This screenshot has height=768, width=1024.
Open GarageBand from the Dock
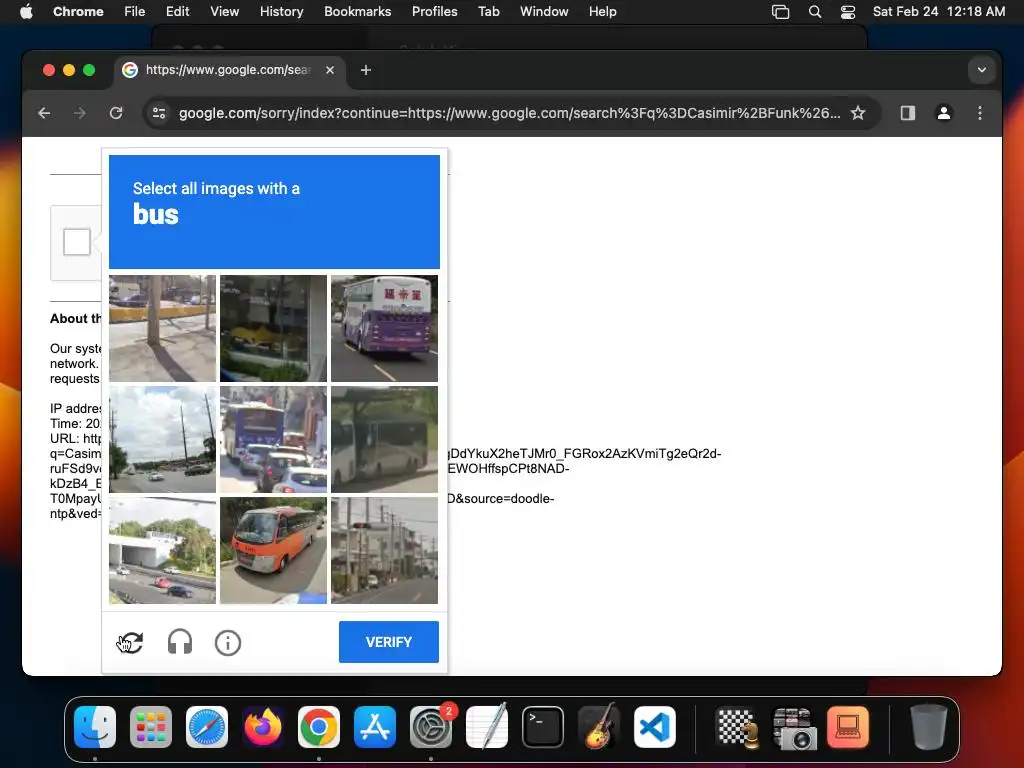599,727
